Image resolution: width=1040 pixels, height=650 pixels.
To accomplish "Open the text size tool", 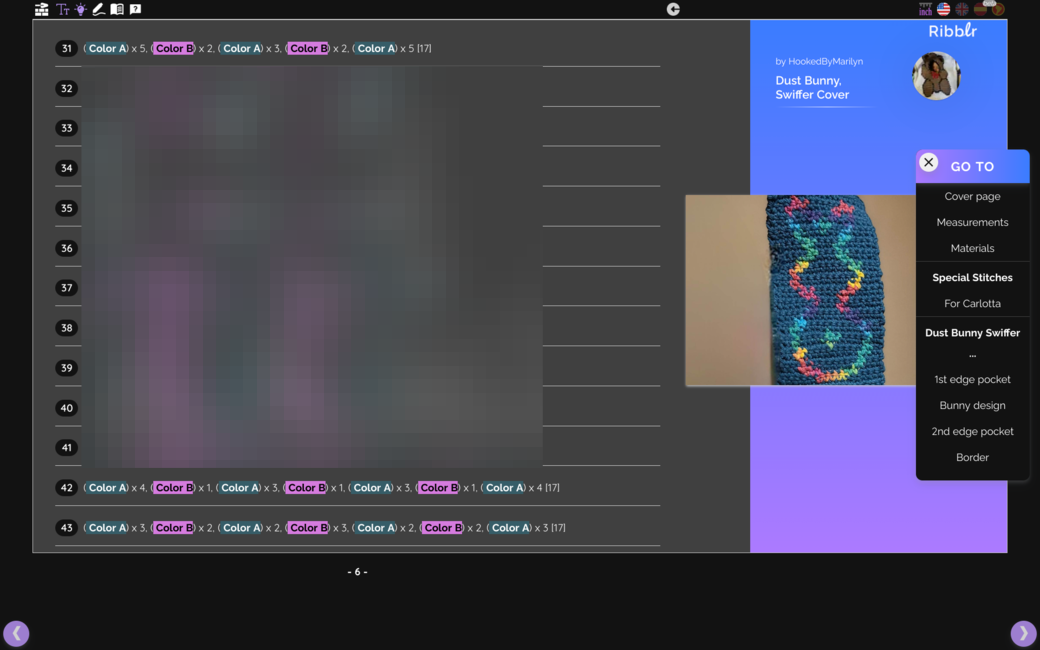I will click(x=62, y=9).
